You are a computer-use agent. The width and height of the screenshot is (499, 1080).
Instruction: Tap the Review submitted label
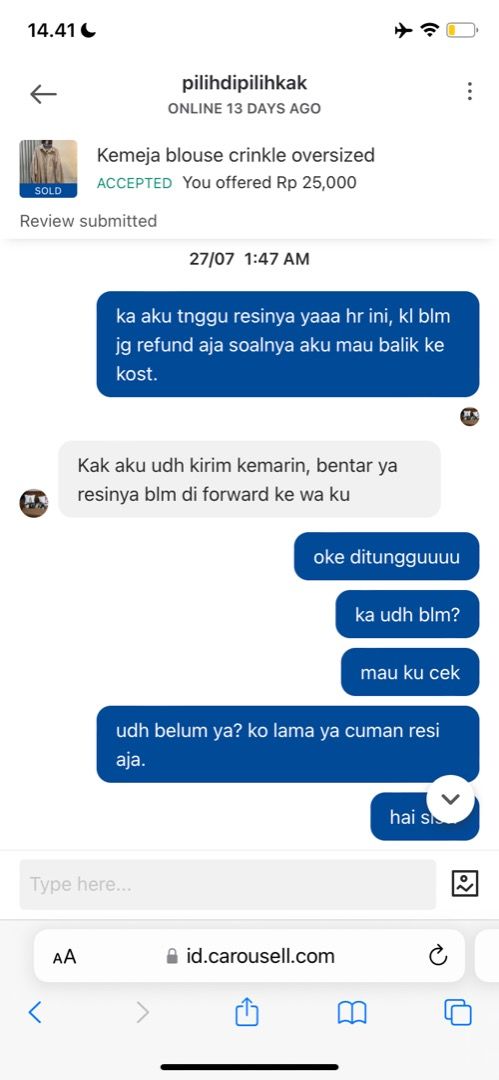tap(88, 221)
